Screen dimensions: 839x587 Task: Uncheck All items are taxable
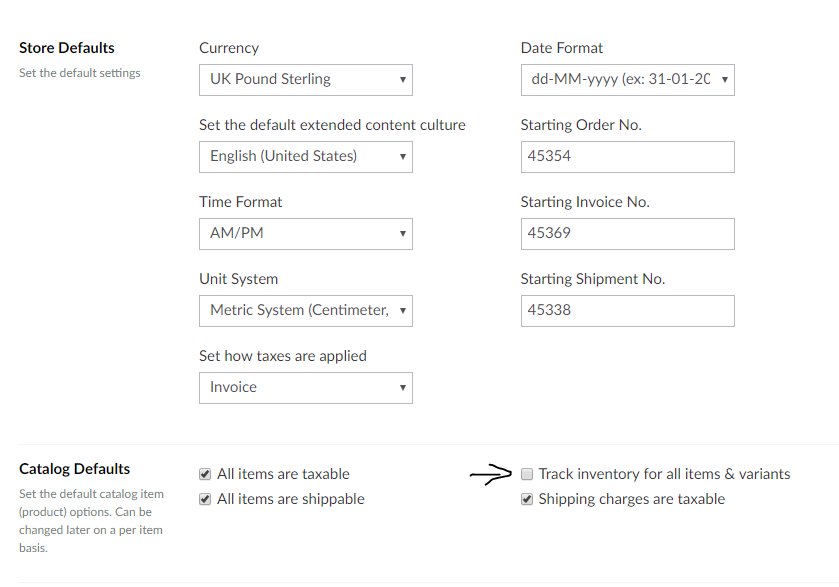205,474
